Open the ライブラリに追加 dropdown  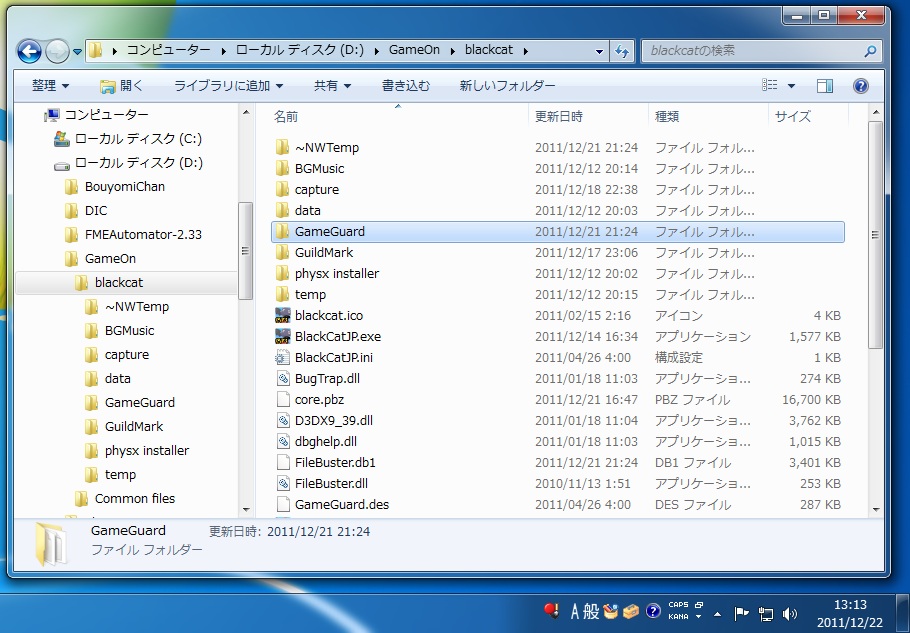click(x=228, y=86)
